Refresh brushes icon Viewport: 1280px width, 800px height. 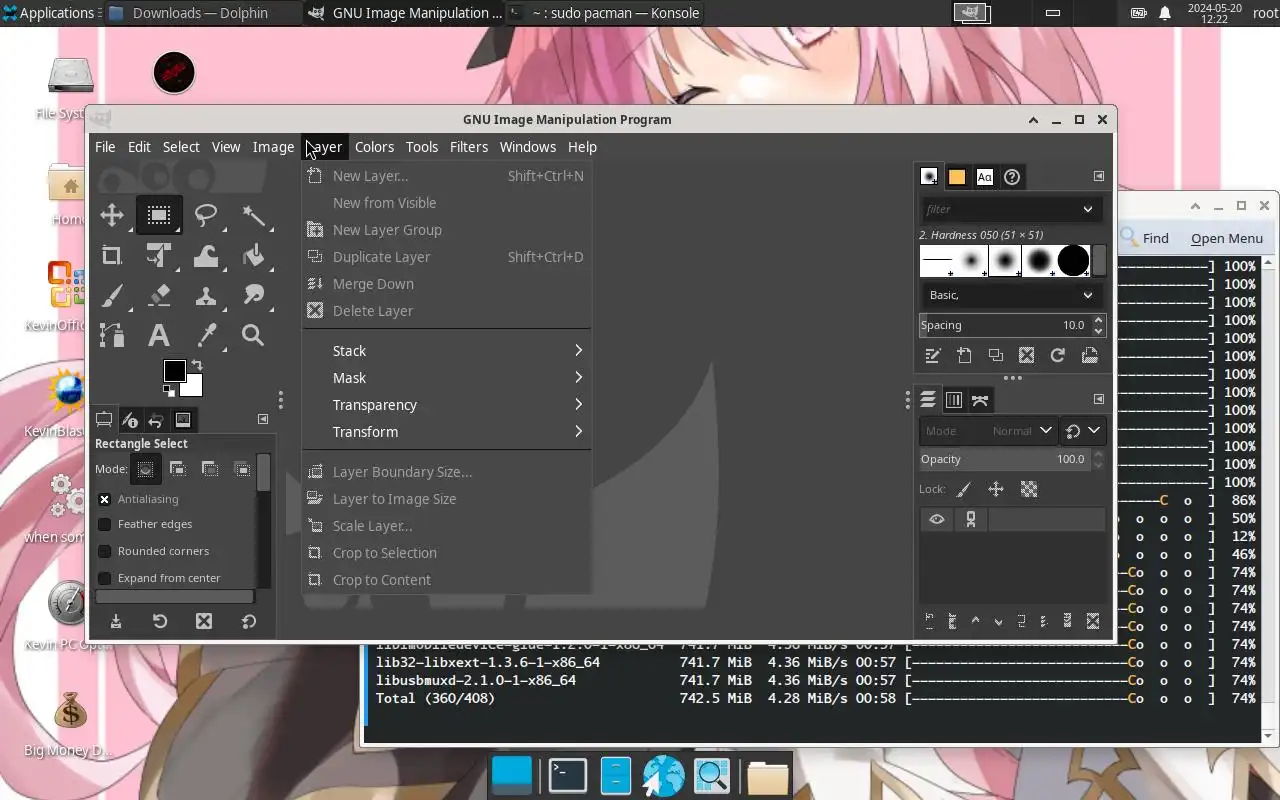1057,355
